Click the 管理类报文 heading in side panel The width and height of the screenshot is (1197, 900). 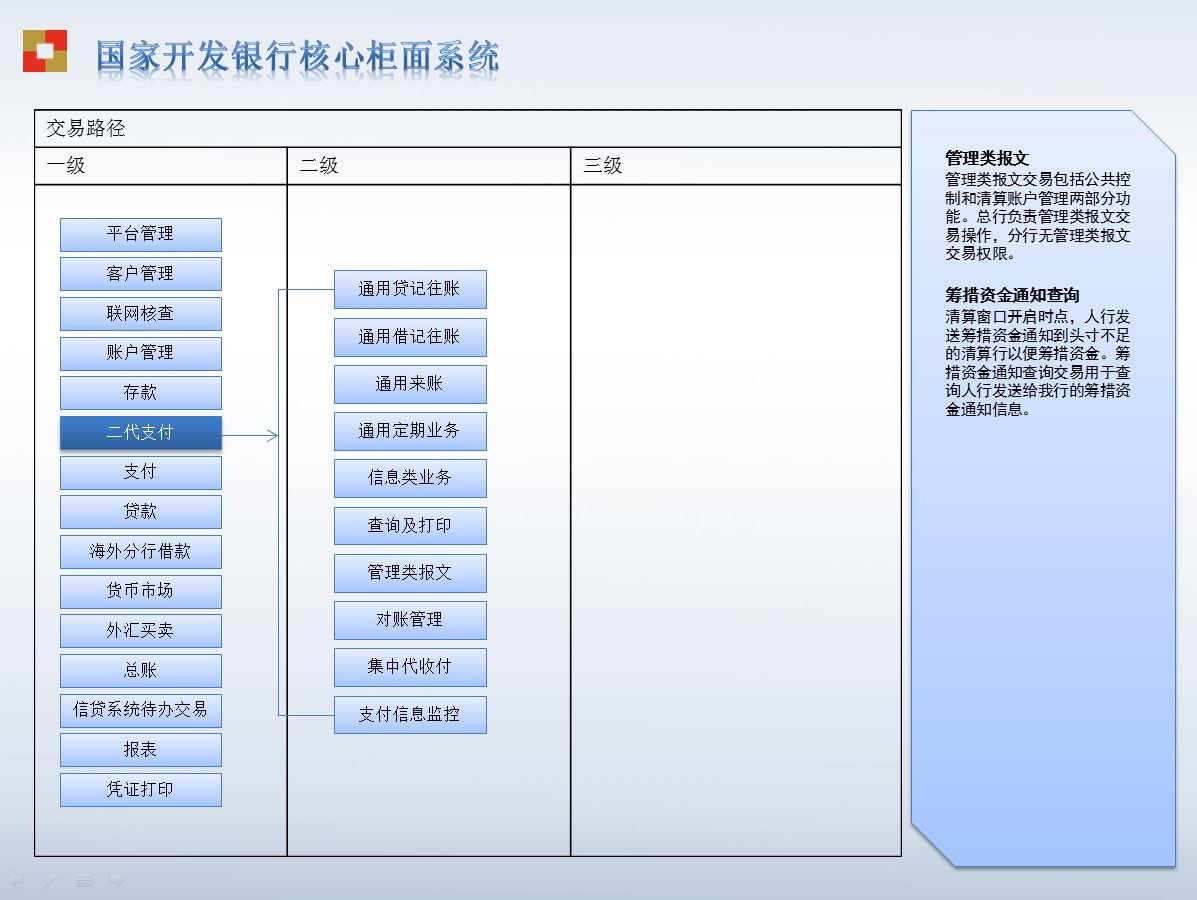(987, 159)
